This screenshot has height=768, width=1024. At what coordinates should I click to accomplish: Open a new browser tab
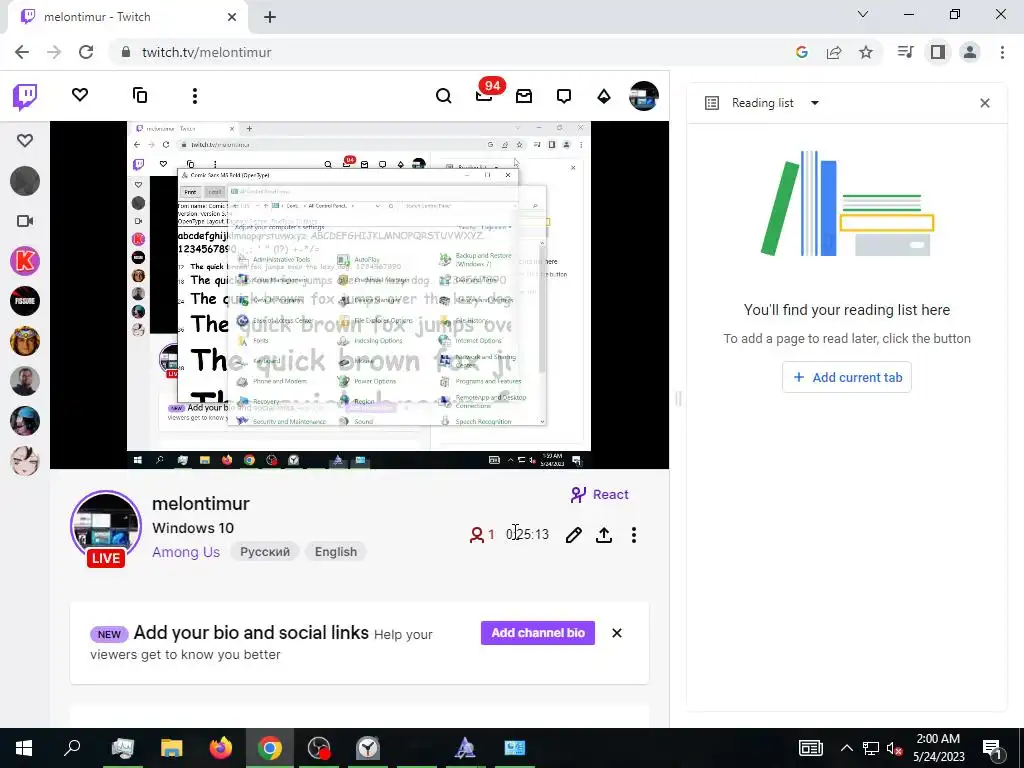(x=270, y=17)
